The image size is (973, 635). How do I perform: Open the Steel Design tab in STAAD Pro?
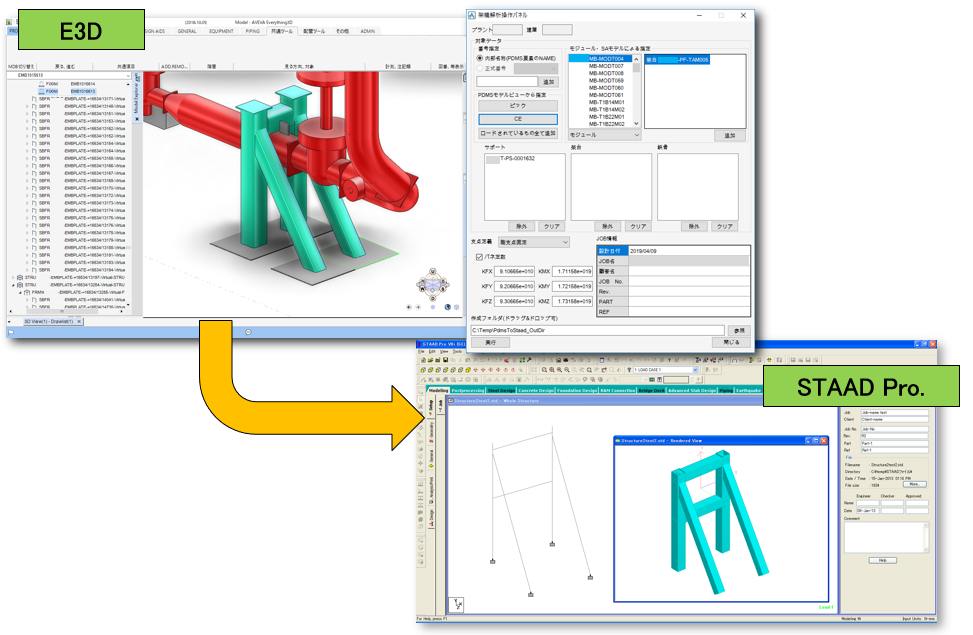pyautogui.click(x=501, y=390)
